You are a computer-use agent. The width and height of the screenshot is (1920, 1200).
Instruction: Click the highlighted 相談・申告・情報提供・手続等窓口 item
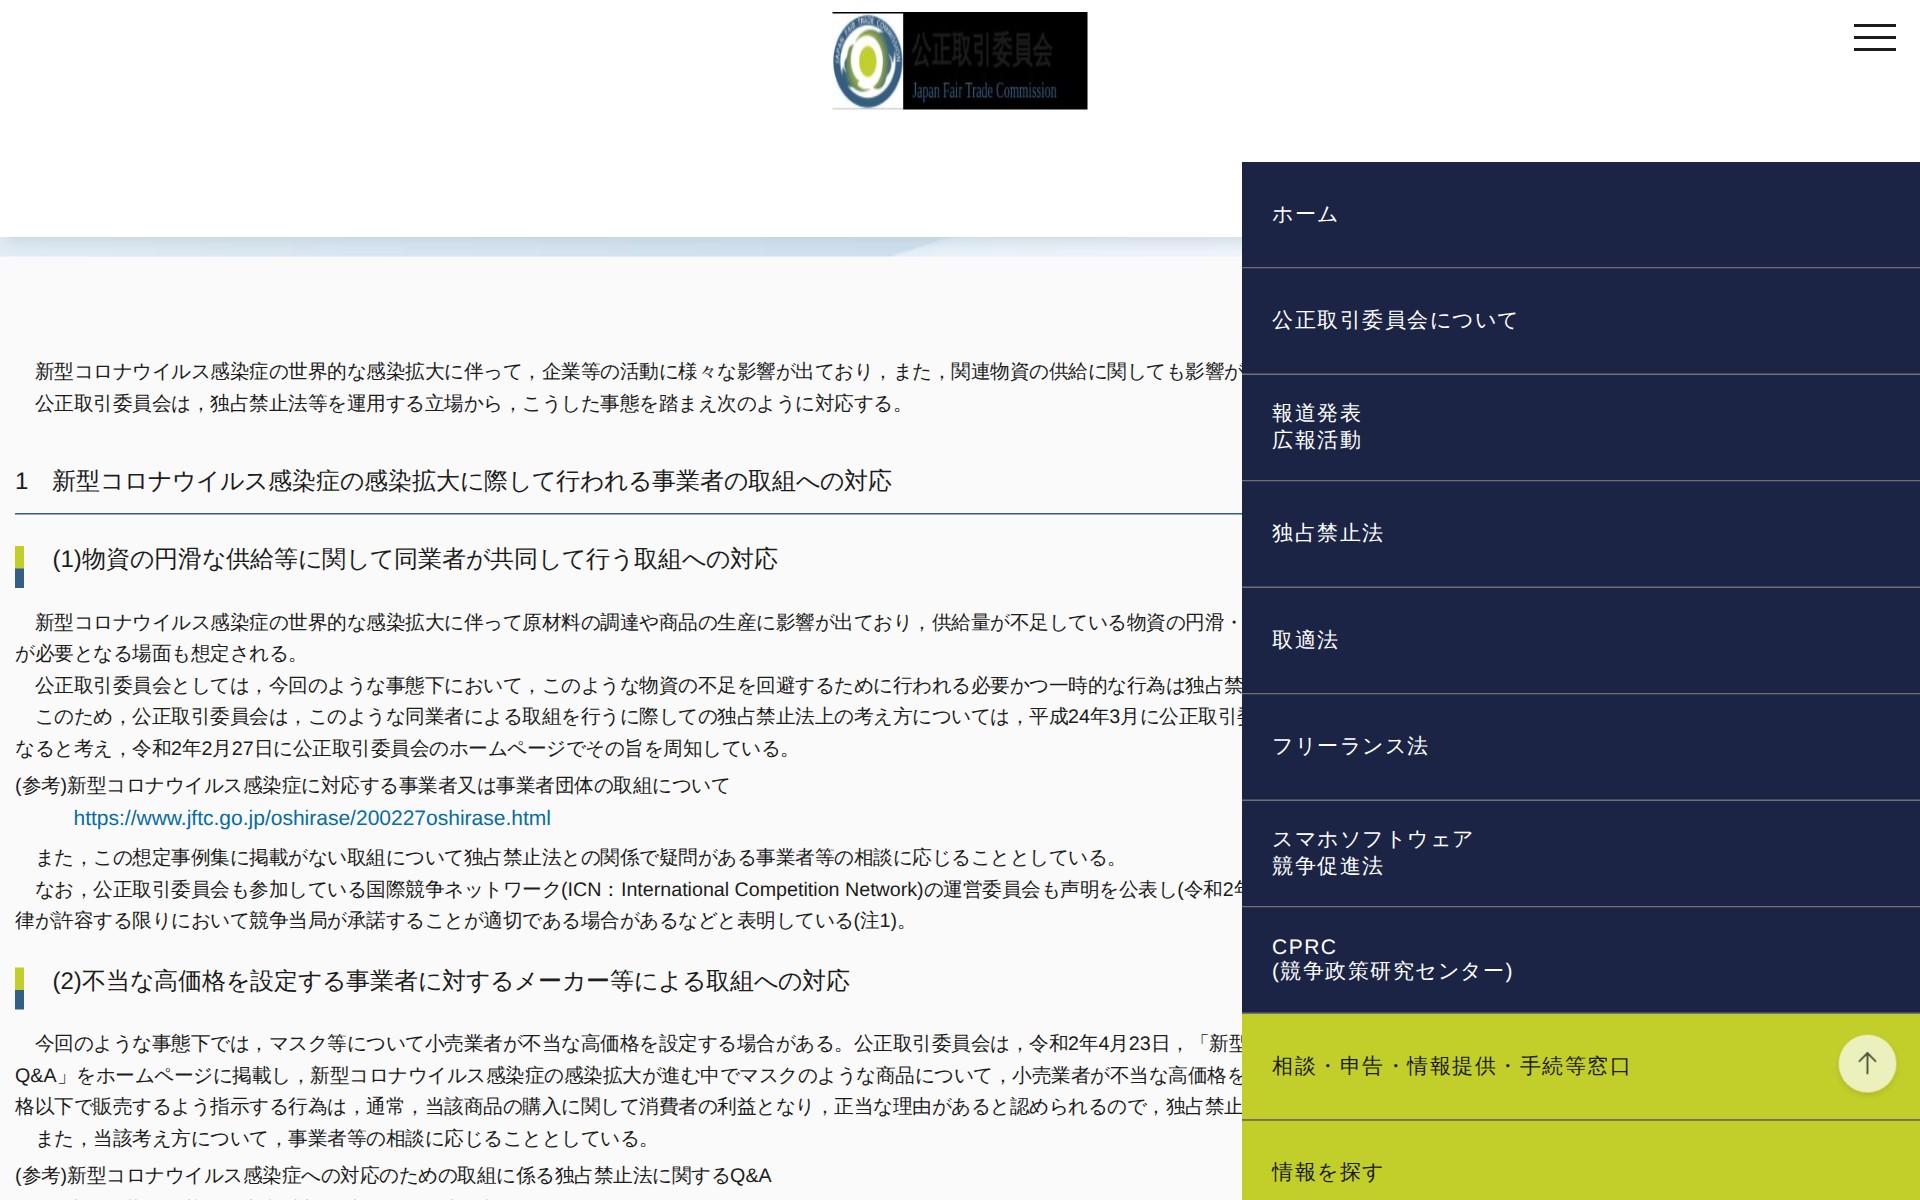pyautogui.click(x=1449, y=1066)
